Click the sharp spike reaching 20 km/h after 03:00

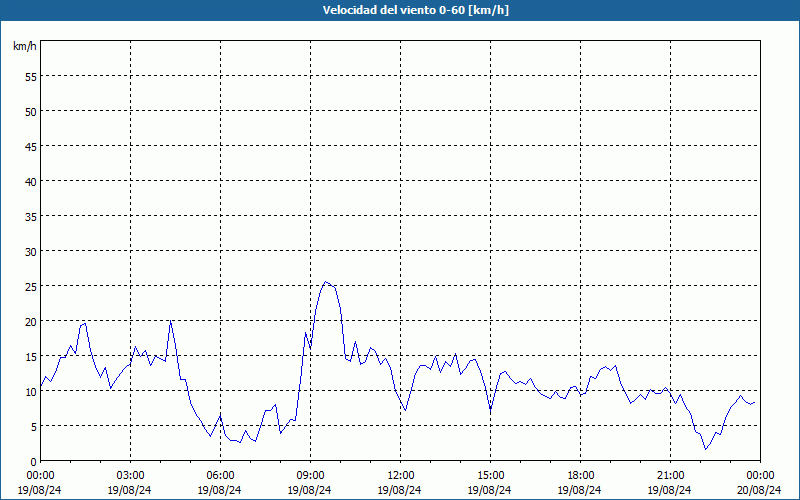[x=170, y=320]
